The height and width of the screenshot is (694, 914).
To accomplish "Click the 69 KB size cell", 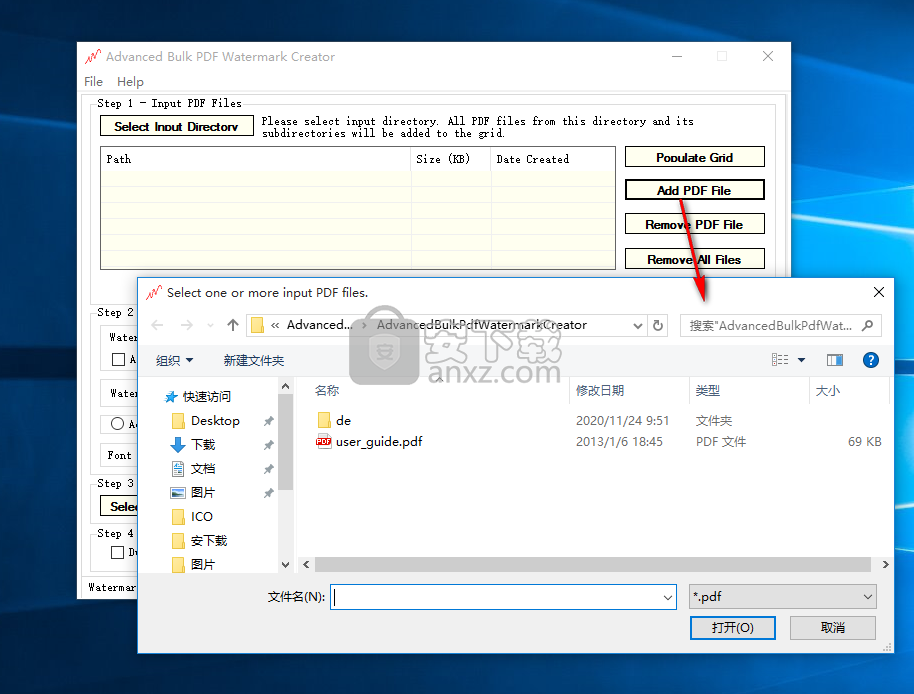I will pos(864,442).
